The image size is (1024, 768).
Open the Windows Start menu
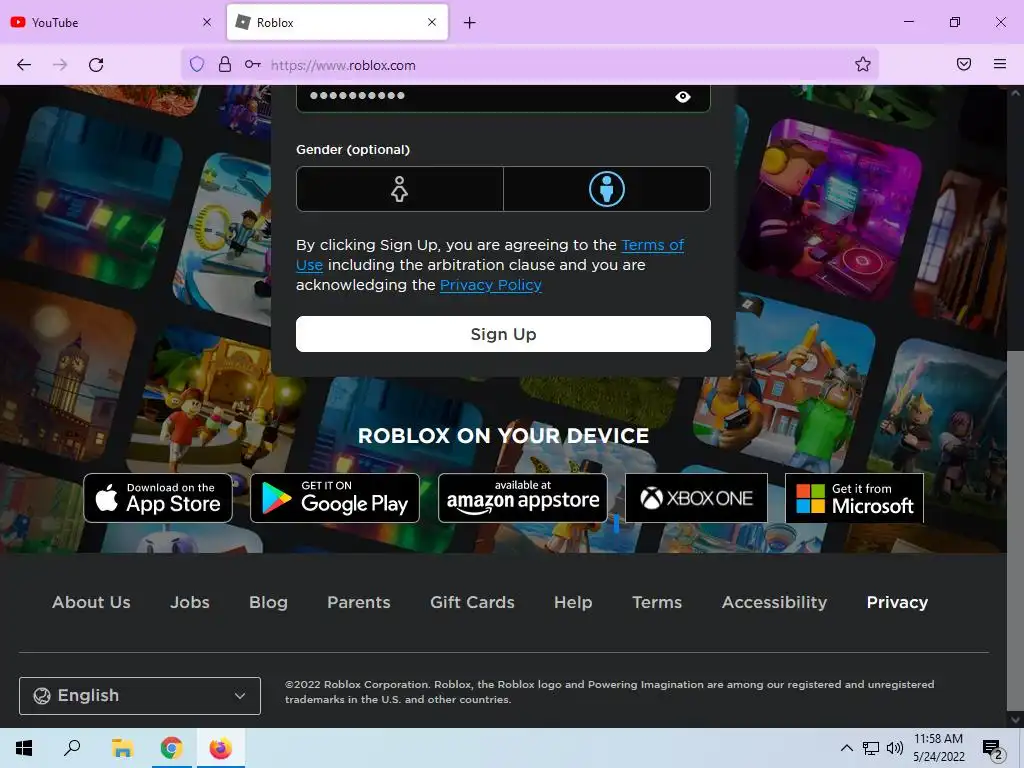24,748
